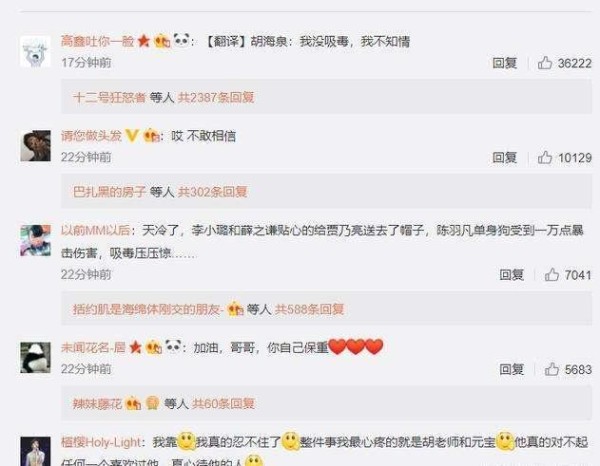Click thumbs-up icon beside 7041

coord(551,275)
